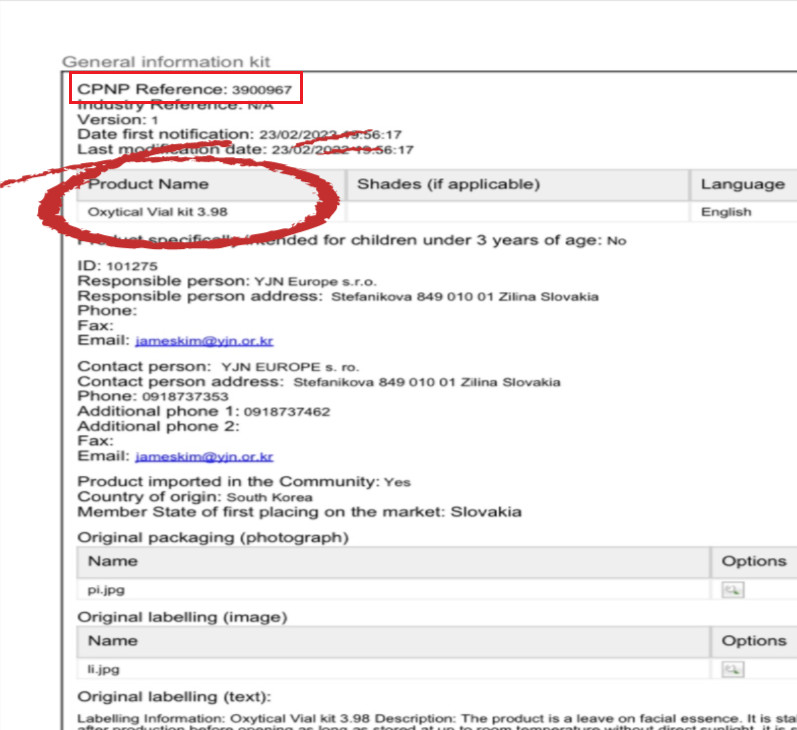797x730 pixels.
Task: Click Responsible person YJN Europe s.r.o.
Action: tap(227, 281)
